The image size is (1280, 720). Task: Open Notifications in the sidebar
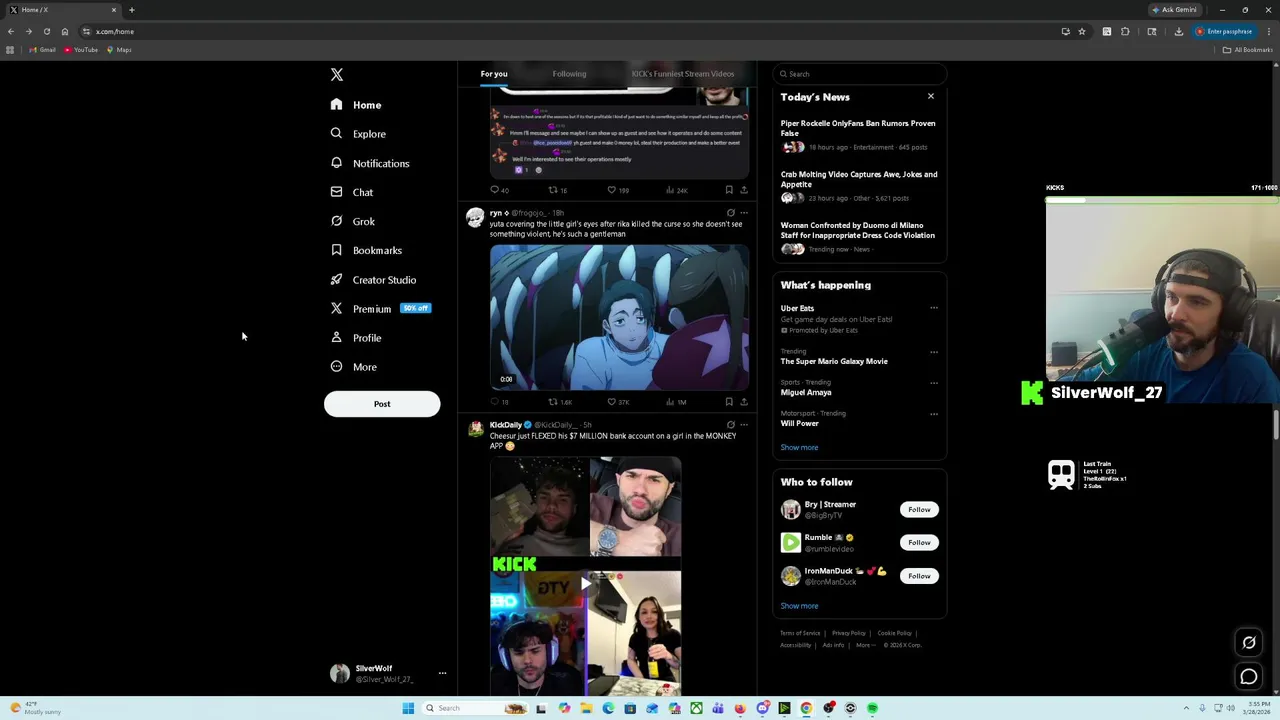point(370,163)
